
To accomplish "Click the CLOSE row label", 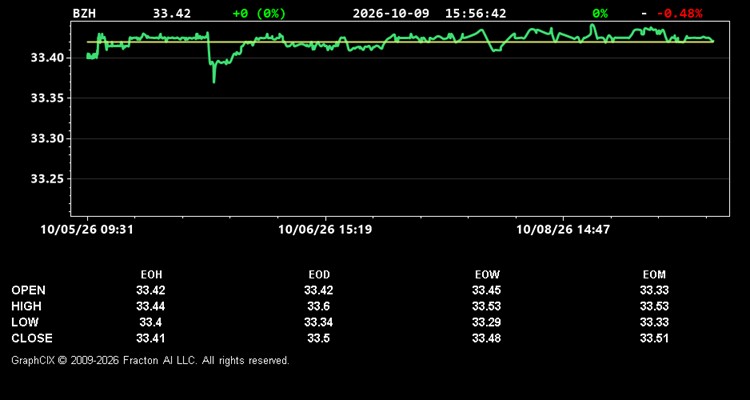I will (32, 338).
